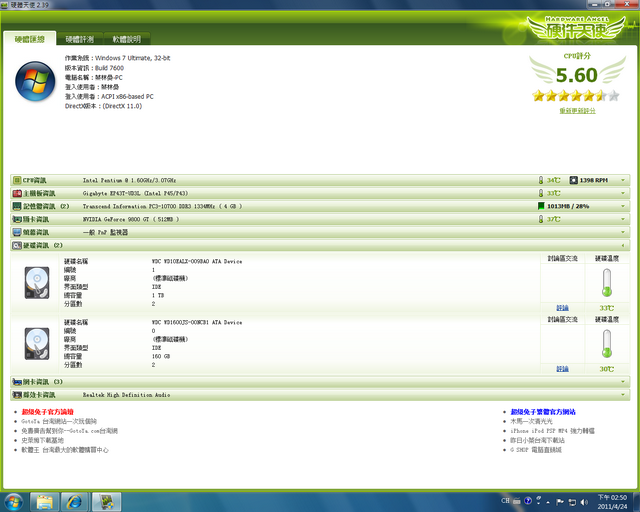Viewport: 640px width, 512px height.
Task: Click the graphics card info row icon
Action: [17, 219]
